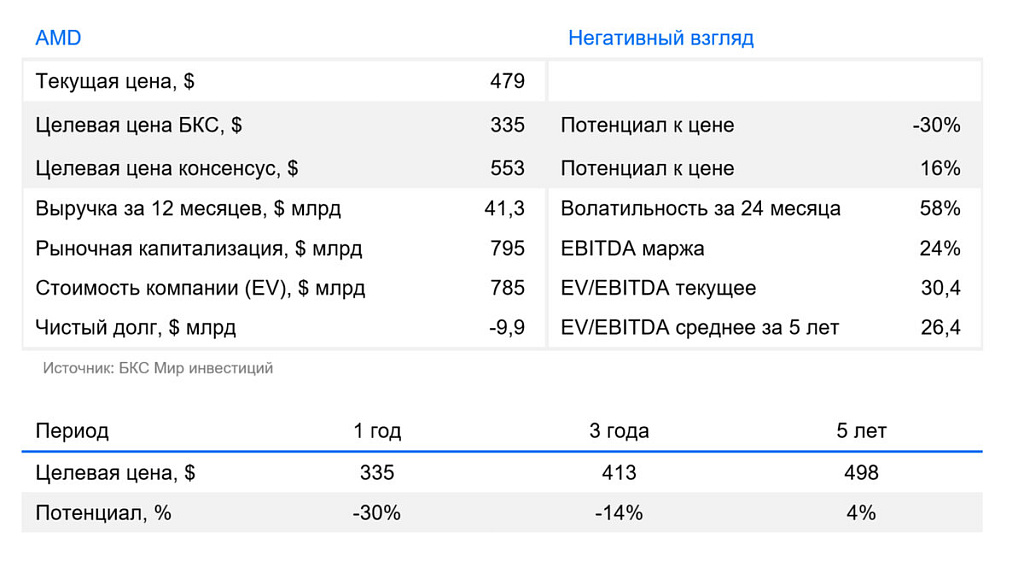Click the Рыночная капитализация value 795
The width and height of the screenshot is (1024, 579).
507,248
